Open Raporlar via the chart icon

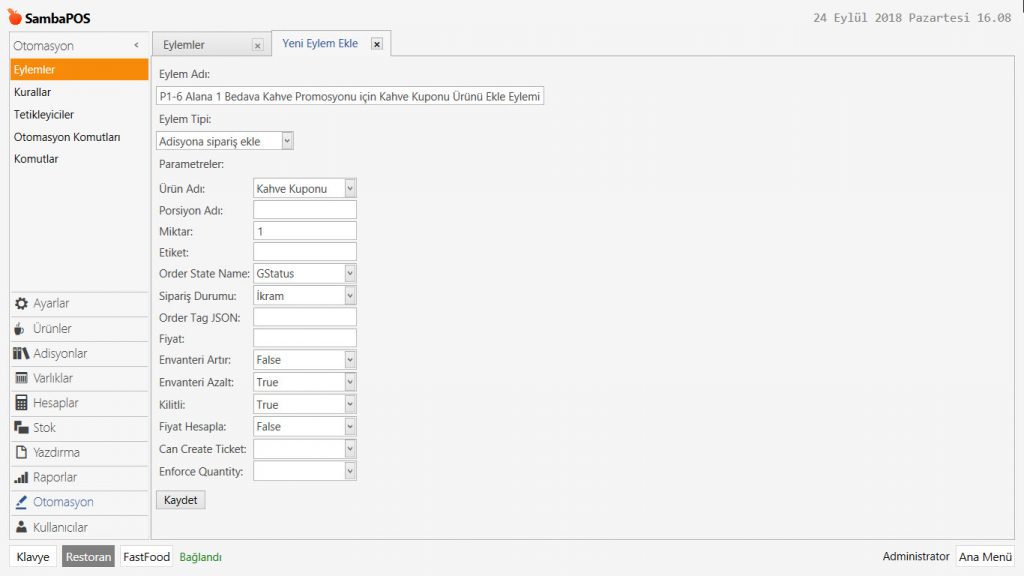pyautogui.click(x=21, y=478)
